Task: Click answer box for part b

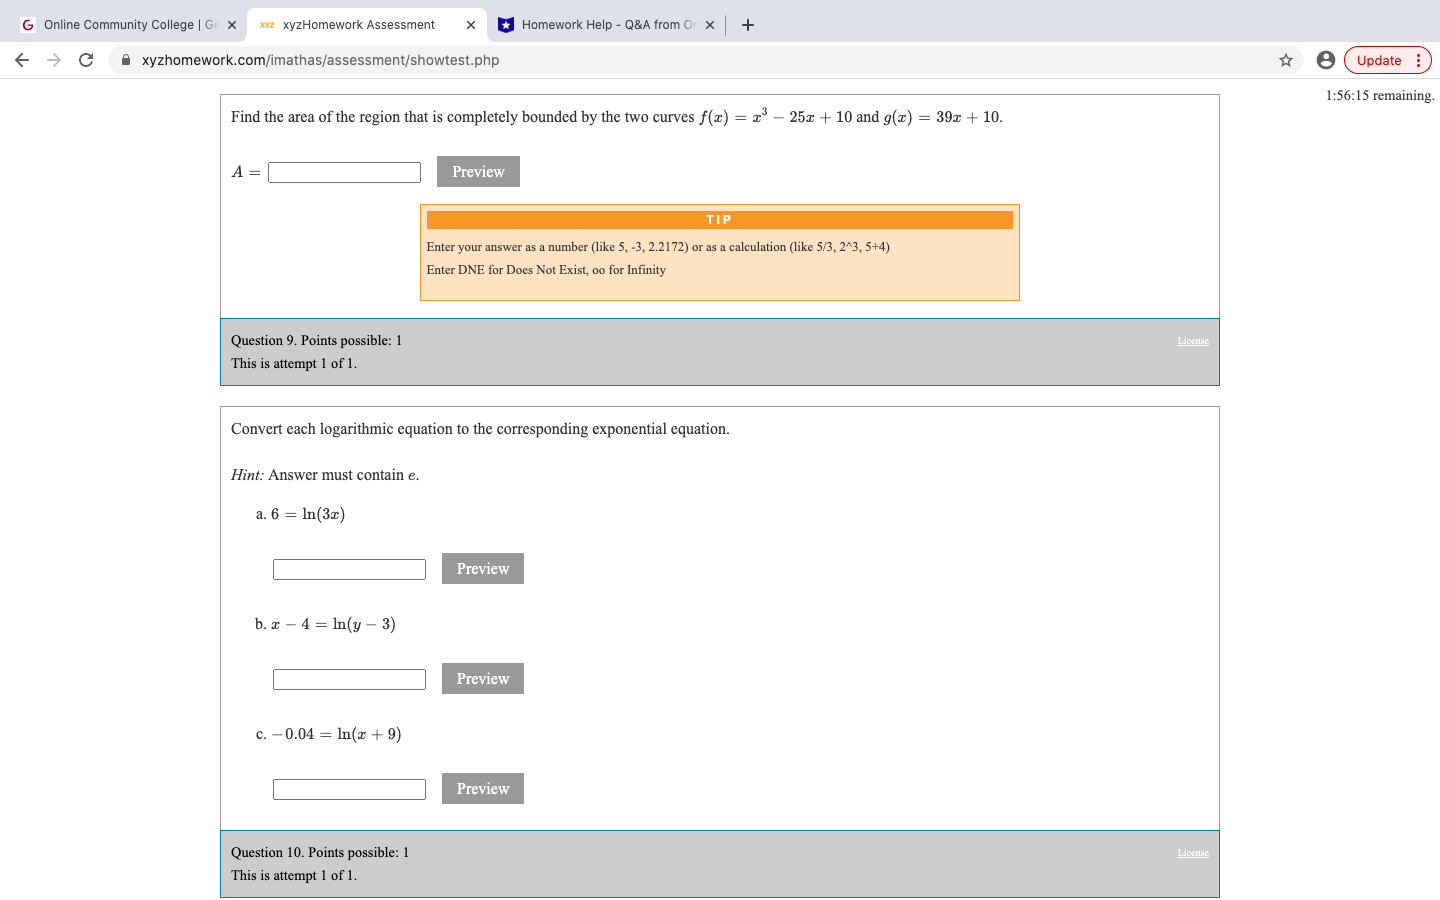Action: point(349,679)
